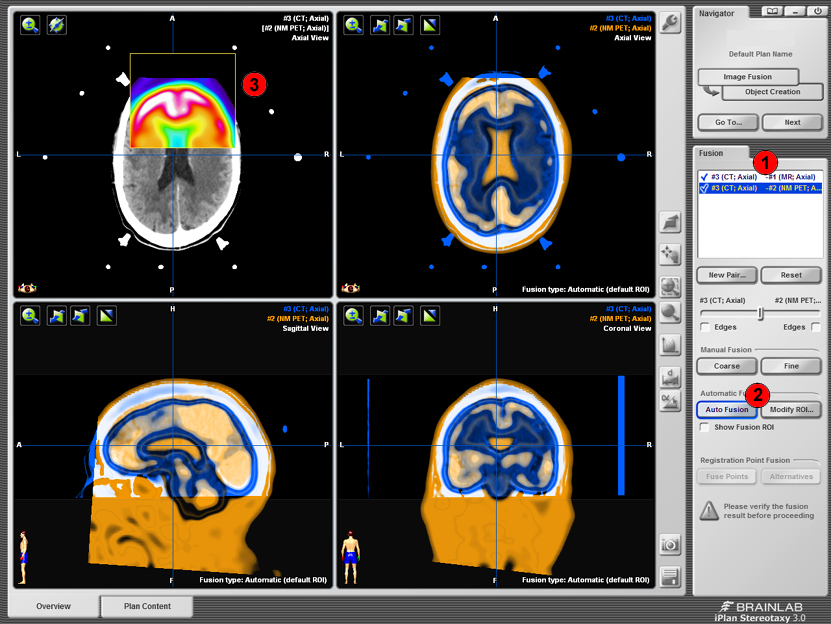Screen dimensions: 831x624
Task: Click the wrench settings icon in the side toolbar
Action: click(670, 24)
